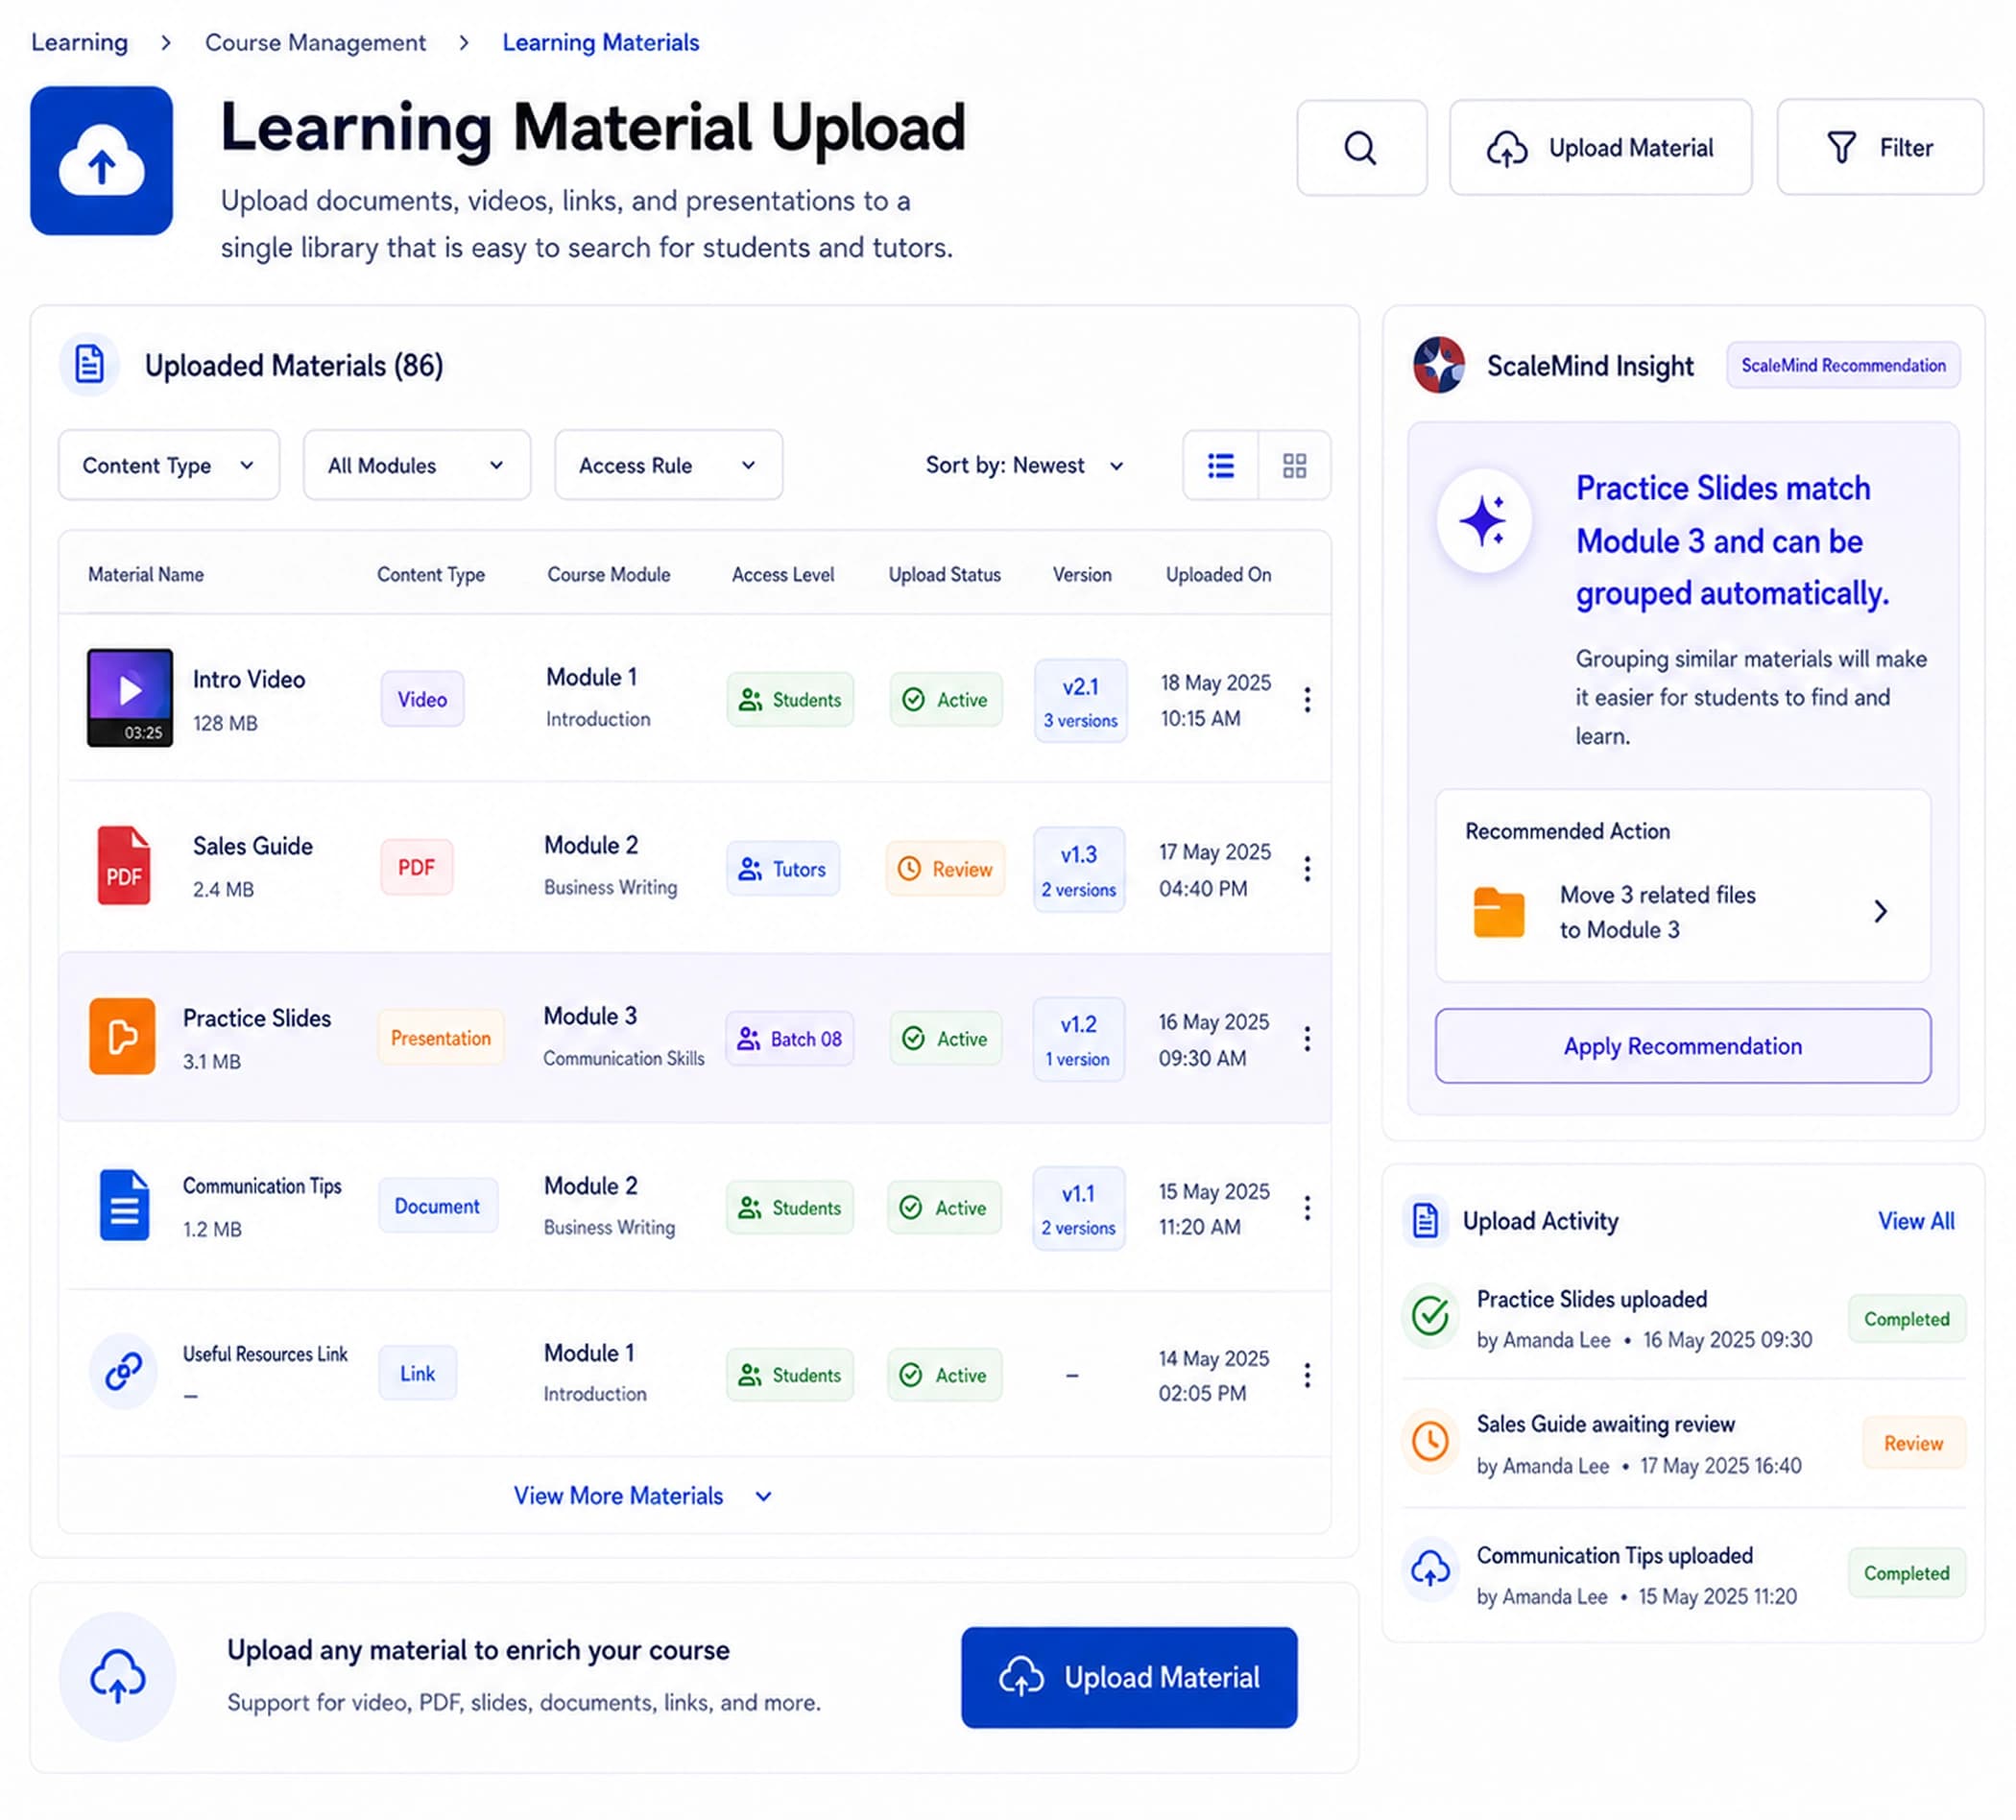Click the Practice Slides presentation icon
Viewport: 2016px width, 1820px height.
(122, 1036)
